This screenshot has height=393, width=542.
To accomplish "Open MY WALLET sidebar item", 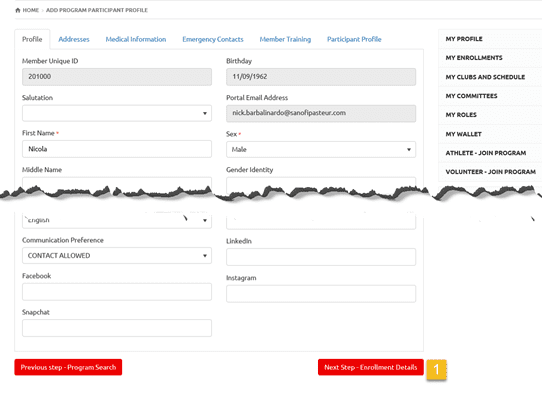I will tap(490, 134).
